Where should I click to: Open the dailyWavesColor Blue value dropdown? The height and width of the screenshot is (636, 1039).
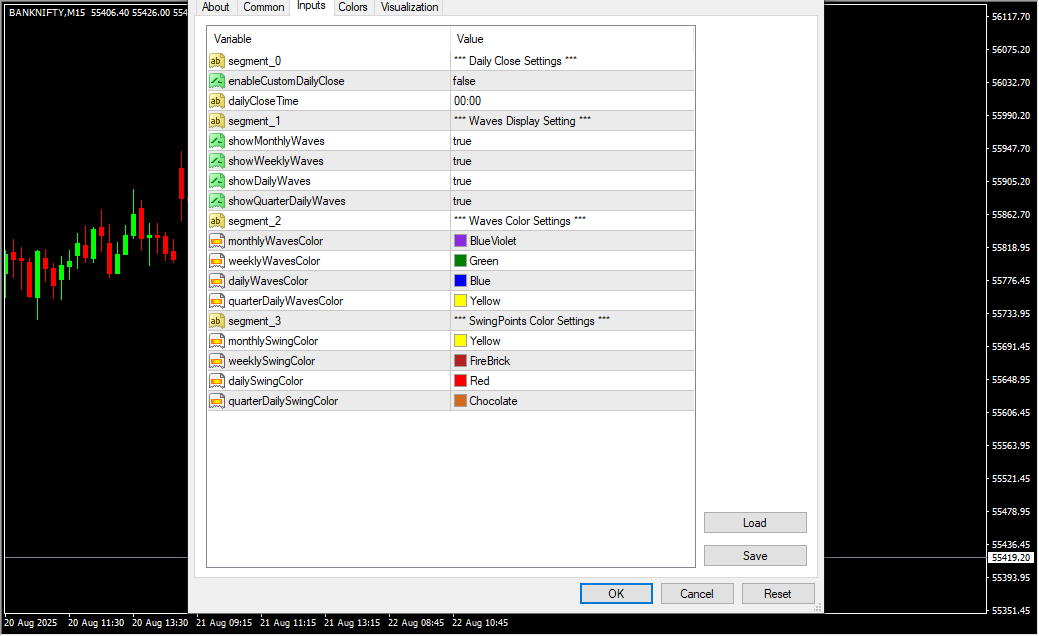571,281
